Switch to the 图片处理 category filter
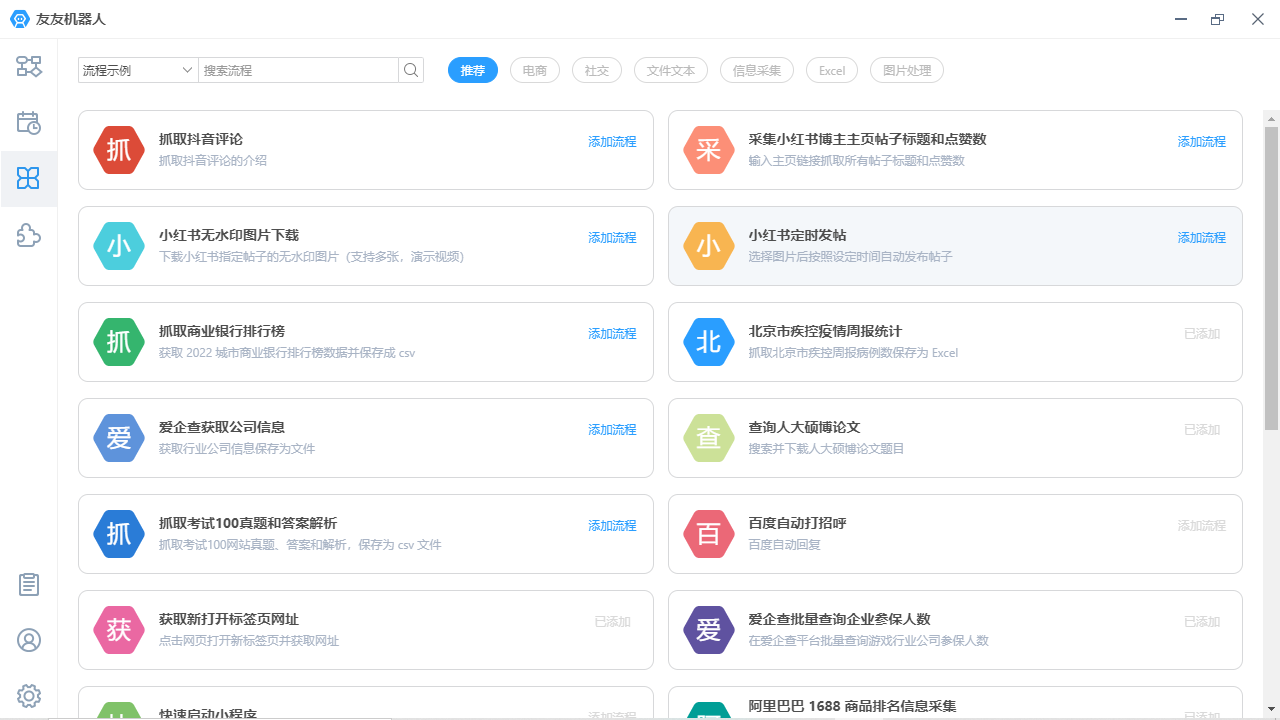1280x720 pixels. [x=906, y=70]
